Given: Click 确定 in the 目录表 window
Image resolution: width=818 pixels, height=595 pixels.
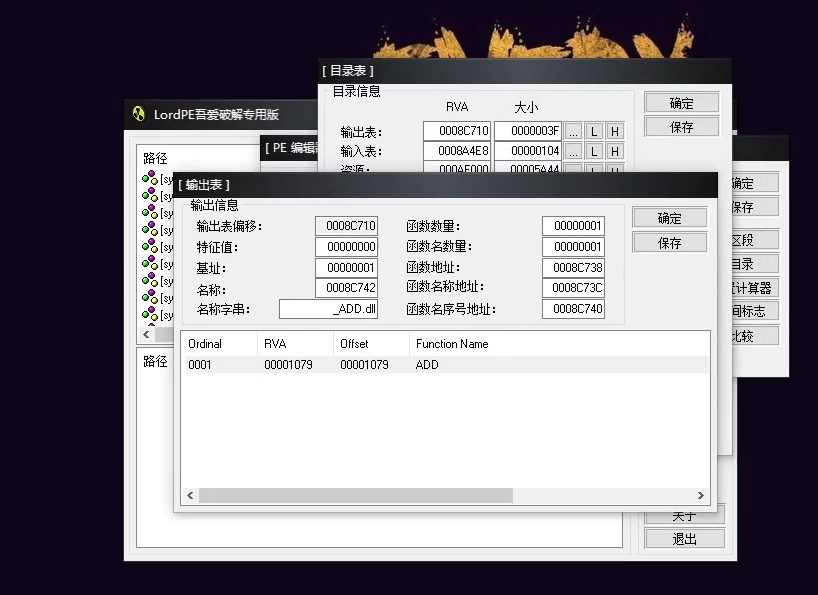Looking at the screenshot, I should 681,103.
